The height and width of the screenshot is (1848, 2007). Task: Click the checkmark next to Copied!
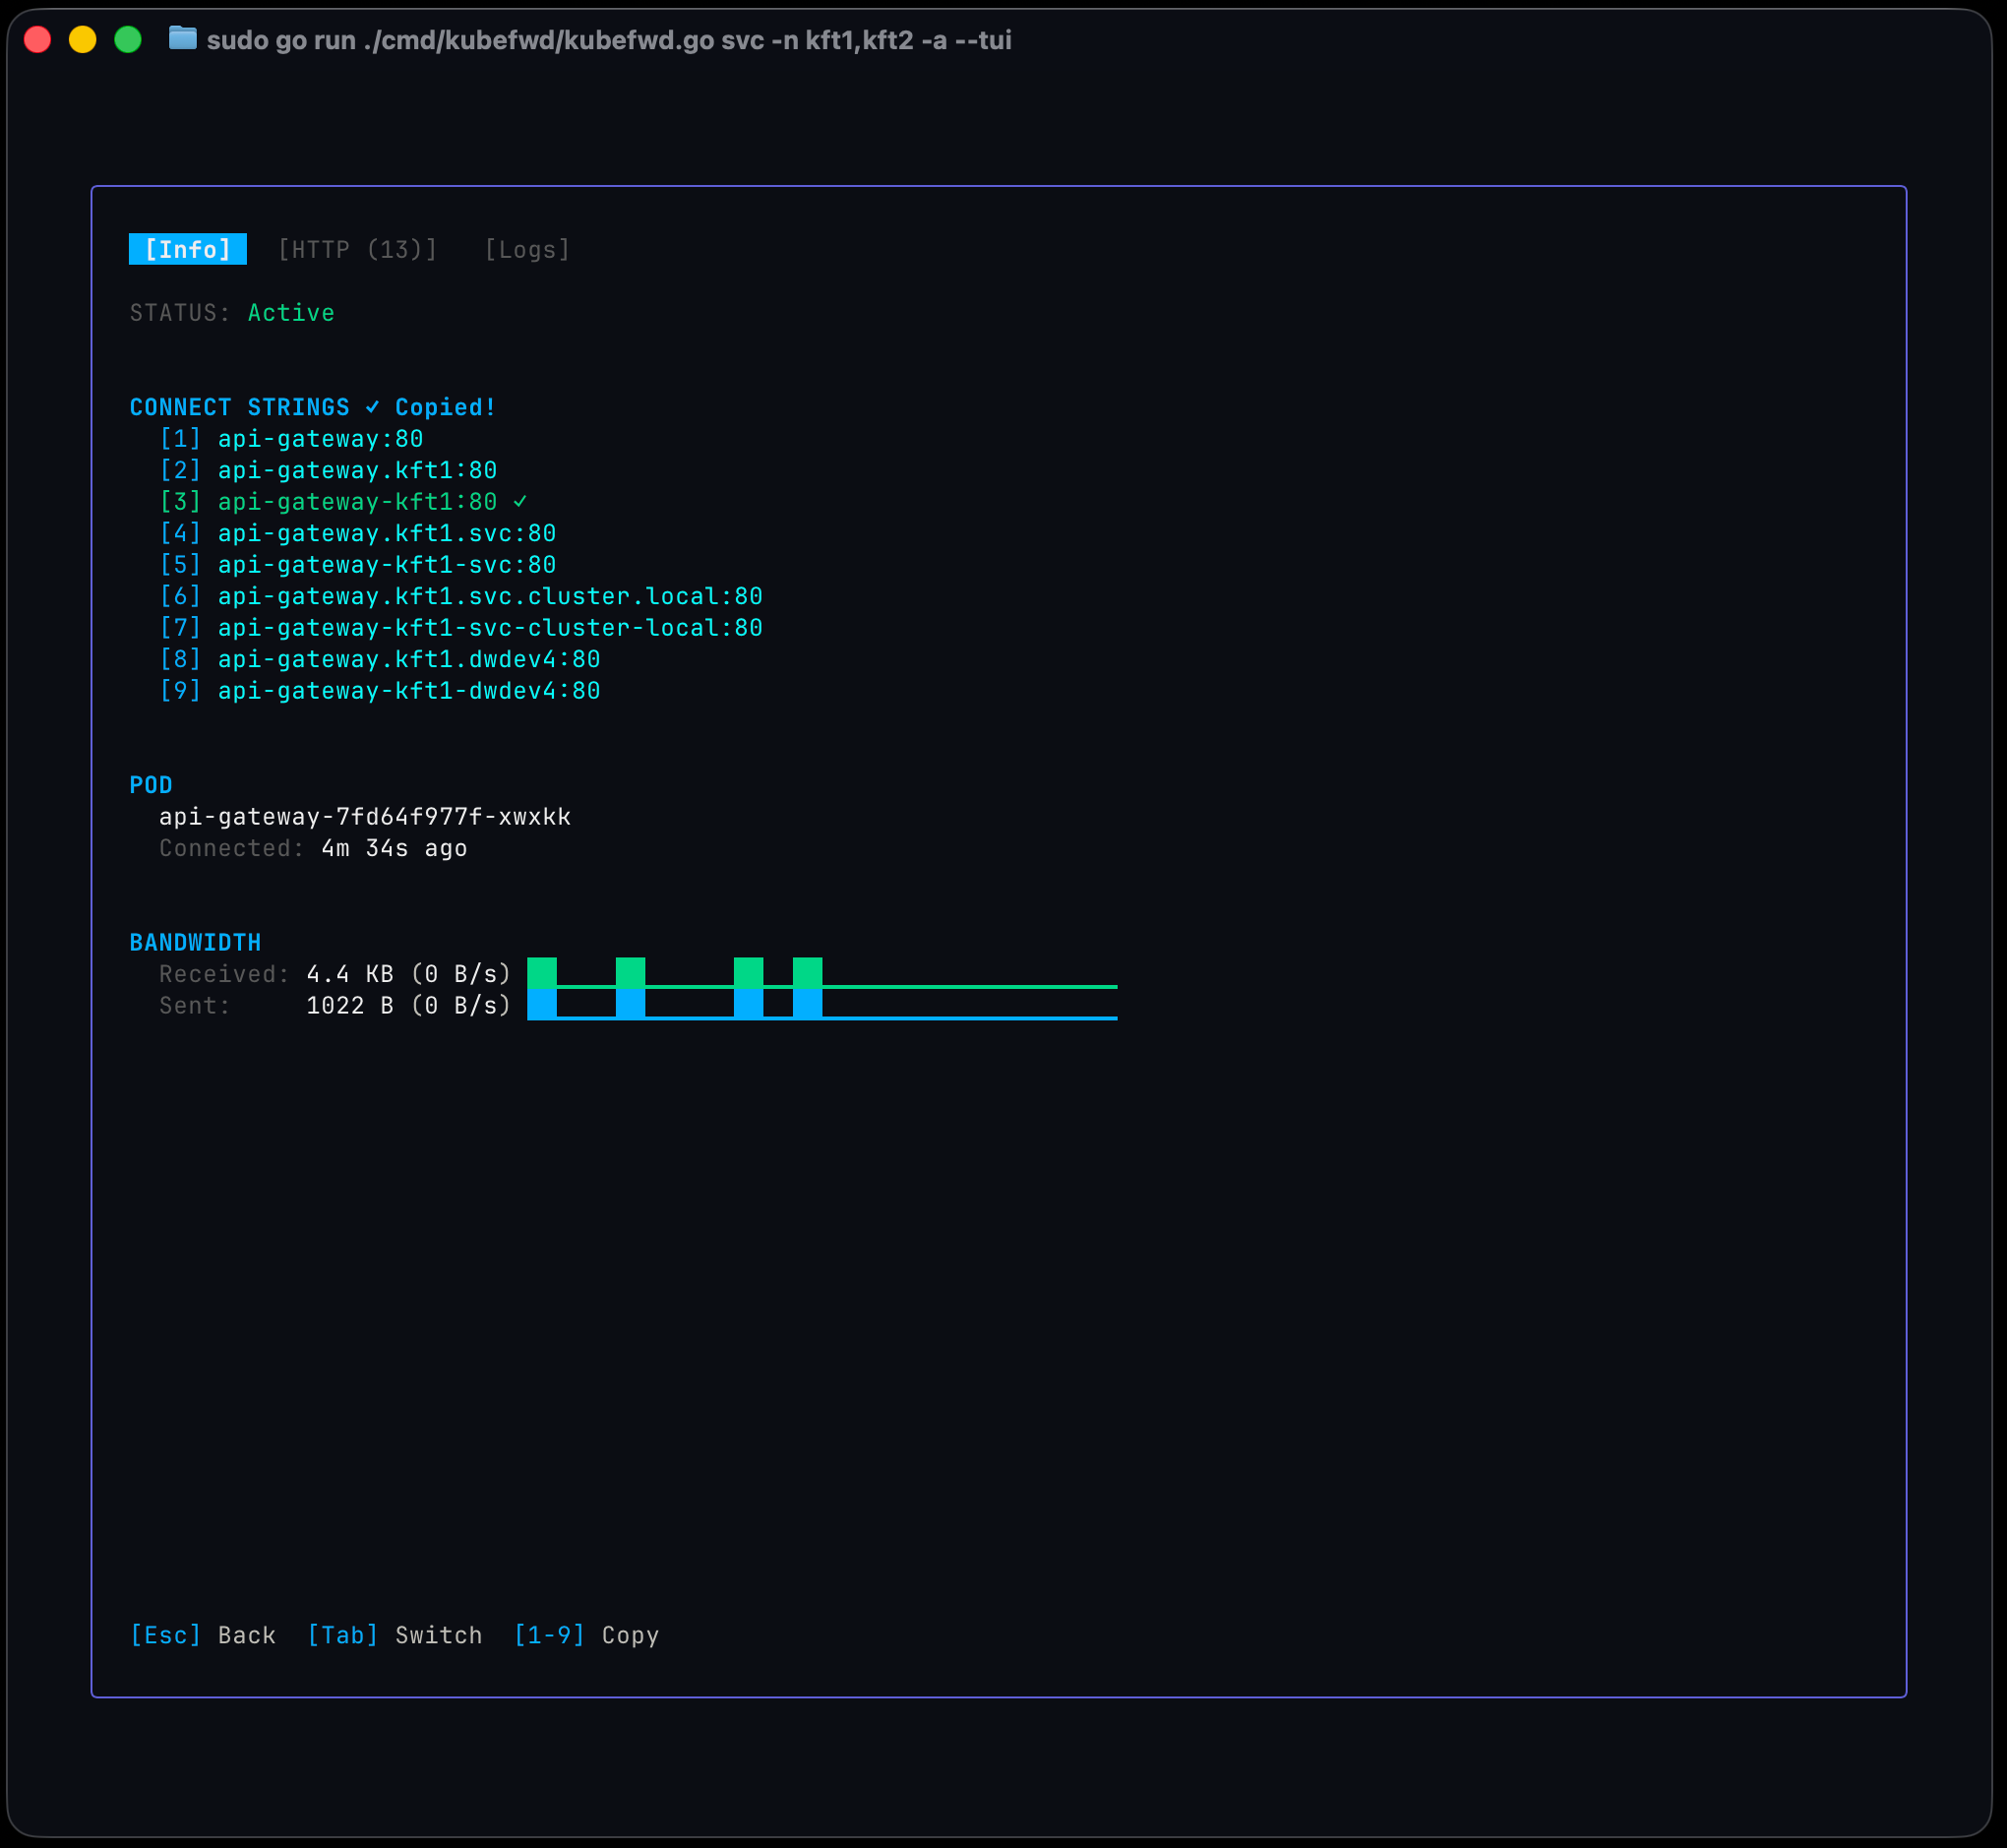point(372,407)
